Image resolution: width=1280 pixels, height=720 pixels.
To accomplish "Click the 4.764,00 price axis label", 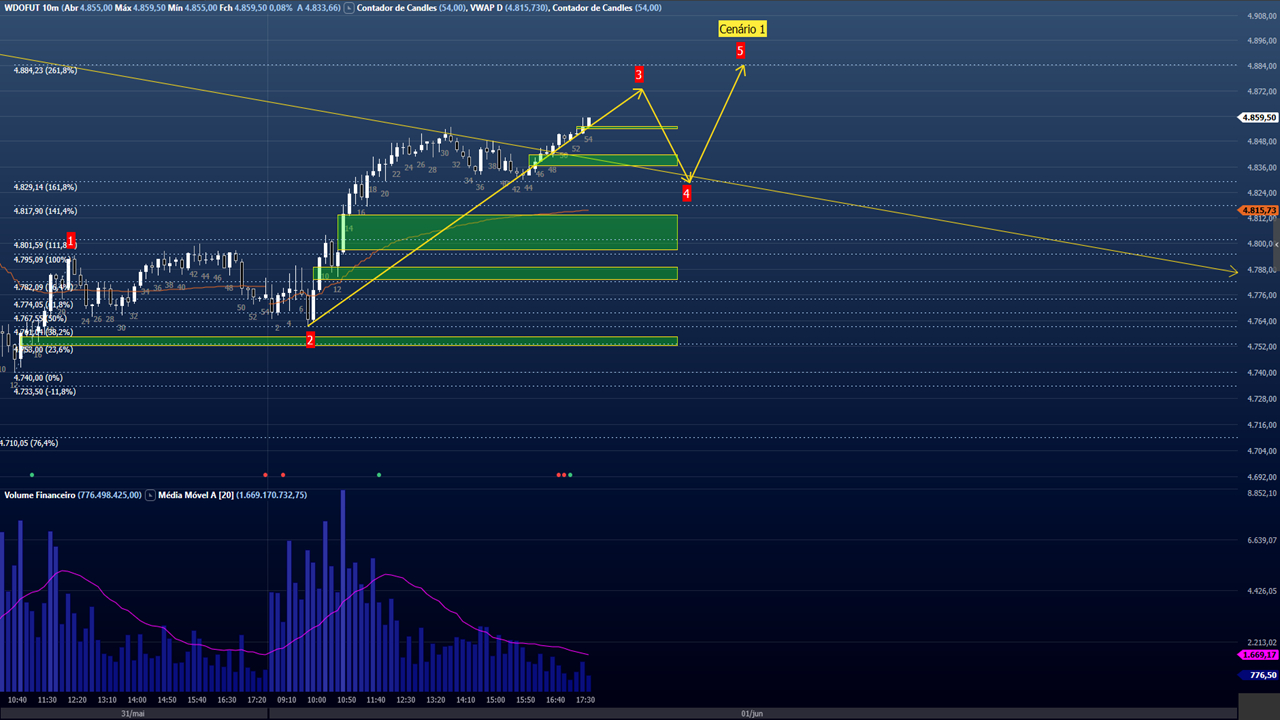I will 1262,321.
